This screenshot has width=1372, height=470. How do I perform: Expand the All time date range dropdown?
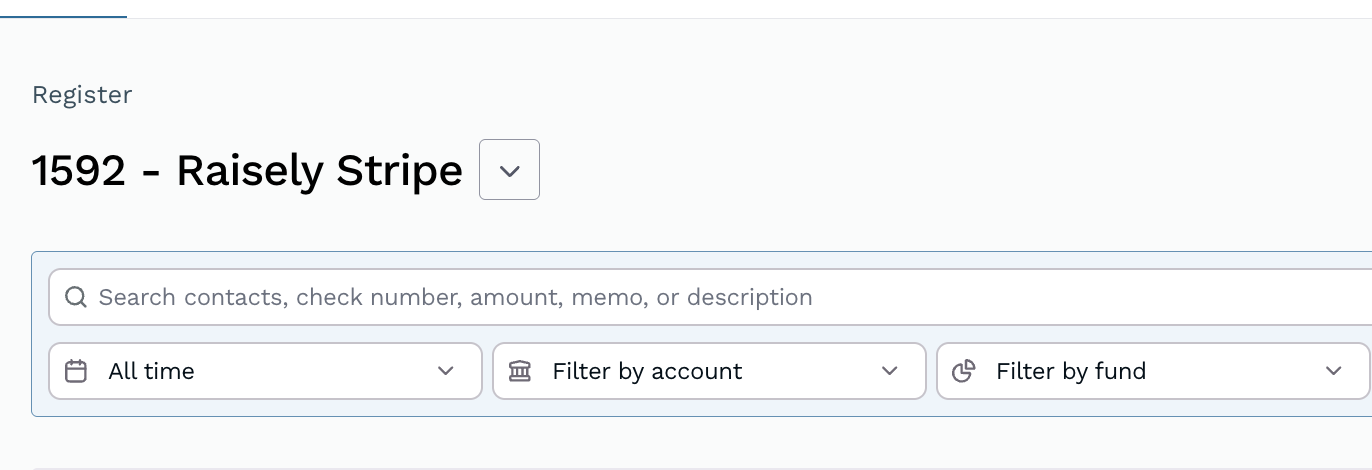coord(265,371)
